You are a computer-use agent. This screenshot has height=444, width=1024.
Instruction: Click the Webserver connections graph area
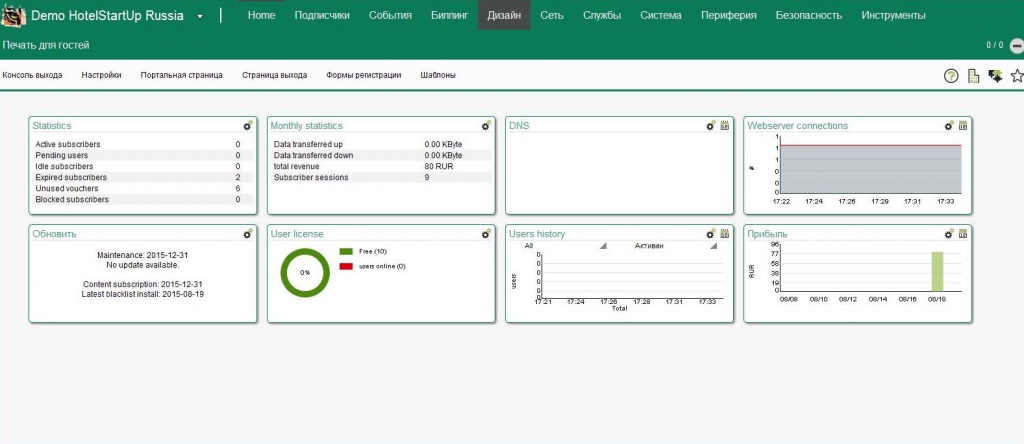click(871, 165)
